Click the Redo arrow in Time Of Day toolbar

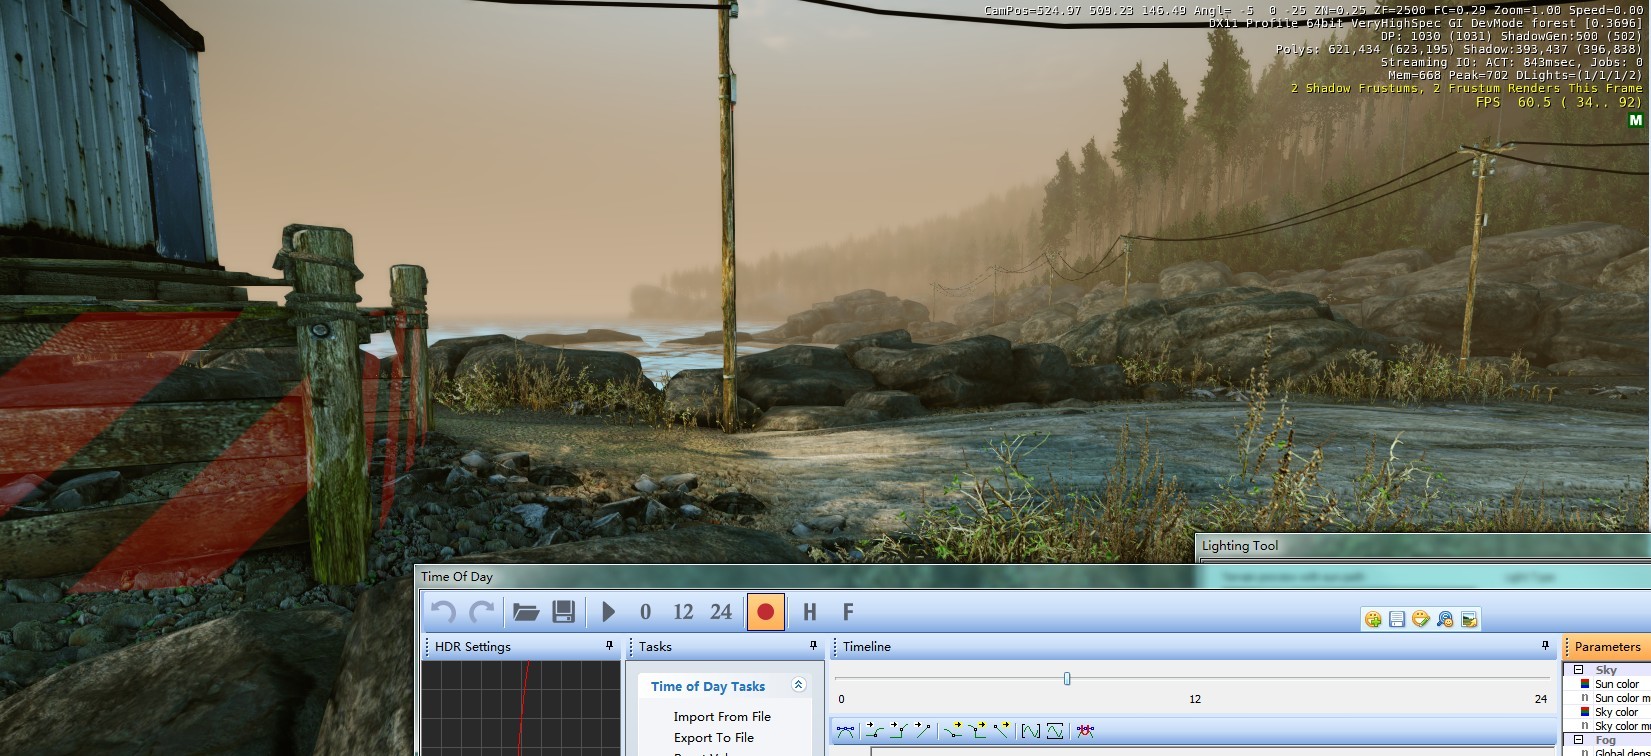[482, 611]
